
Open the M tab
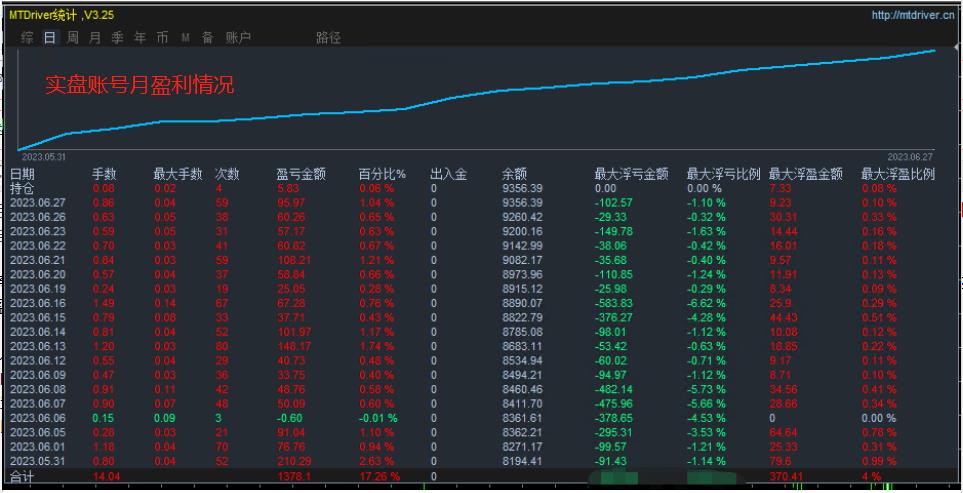(x=185, y=38)
